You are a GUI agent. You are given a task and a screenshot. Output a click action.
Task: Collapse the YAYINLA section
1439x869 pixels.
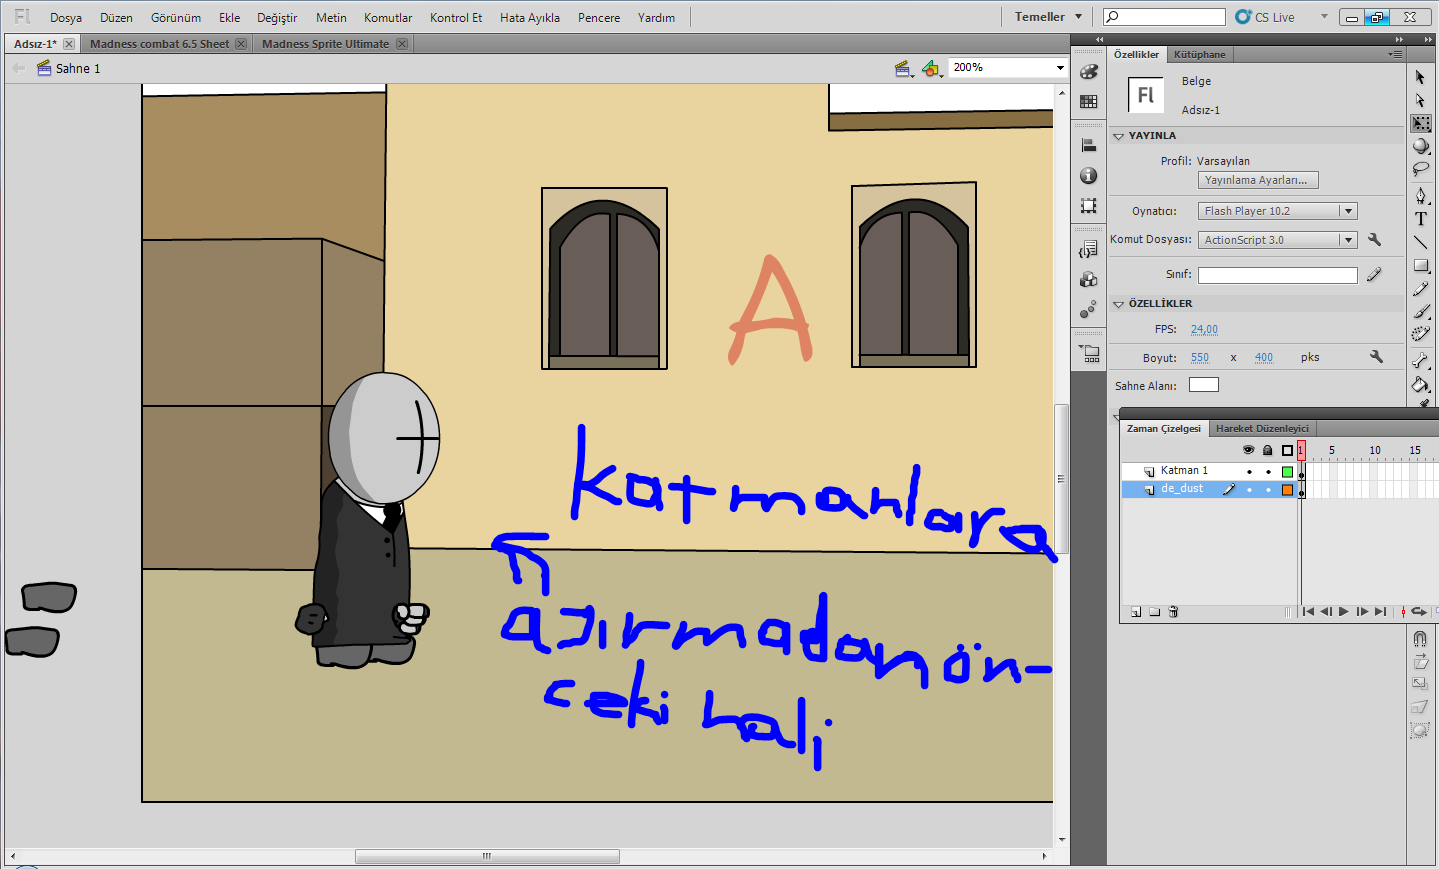[x=1118, y=136]
